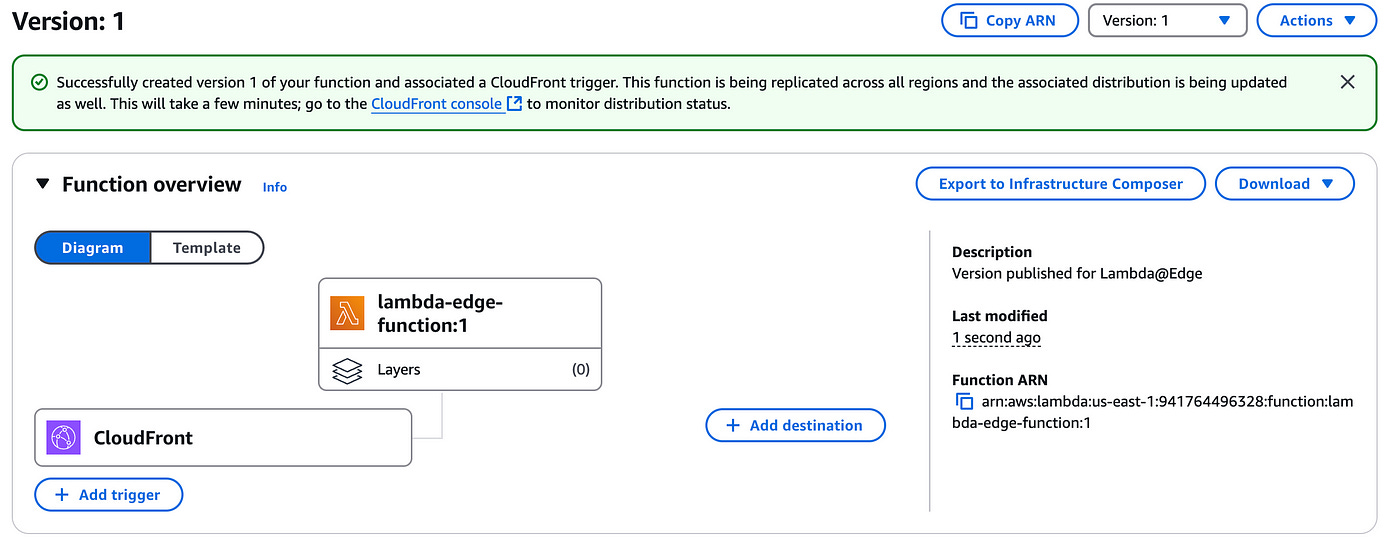Click the purple CloudFront icon
Viewport: 1400px width, 557px height.
click(63, 437)
